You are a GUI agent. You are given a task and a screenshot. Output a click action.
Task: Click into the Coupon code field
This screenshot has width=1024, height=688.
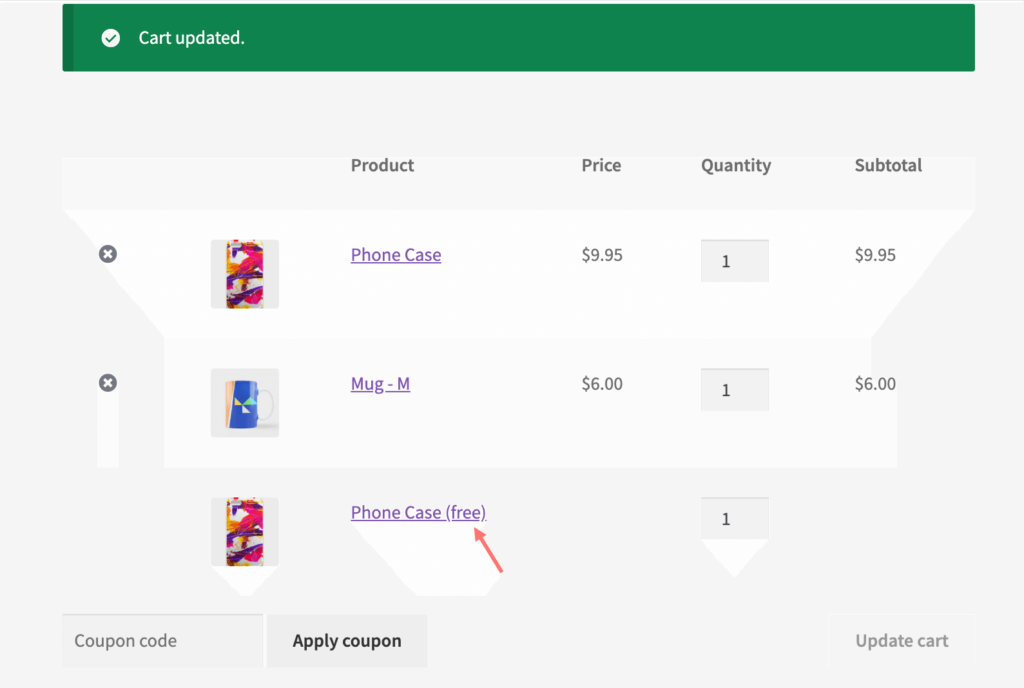[162, 641]
